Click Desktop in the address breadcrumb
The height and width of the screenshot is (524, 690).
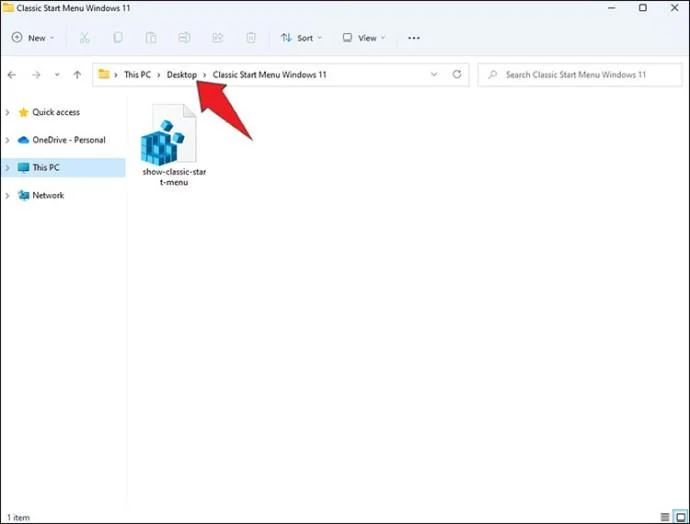[182, 75]
